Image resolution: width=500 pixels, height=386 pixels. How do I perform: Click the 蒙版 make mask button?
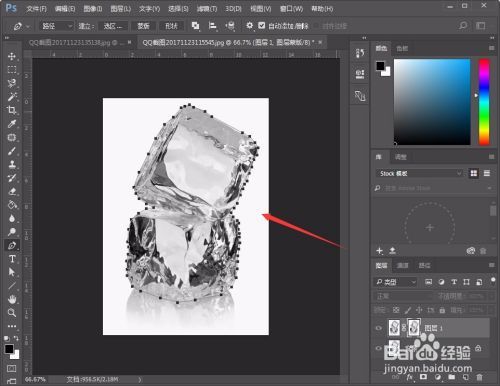(143, 26)
